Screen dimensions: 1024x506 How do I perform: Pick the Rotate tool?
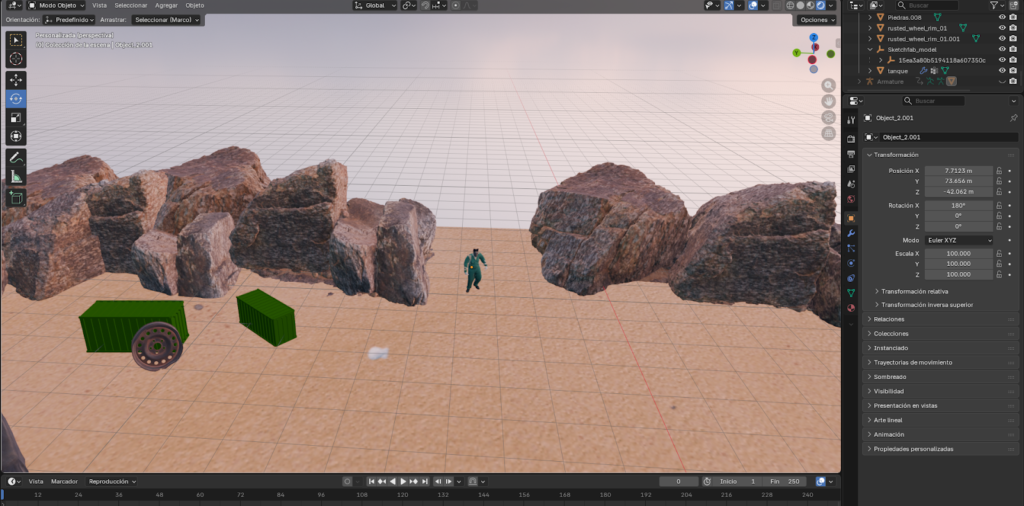click(16, 99)
